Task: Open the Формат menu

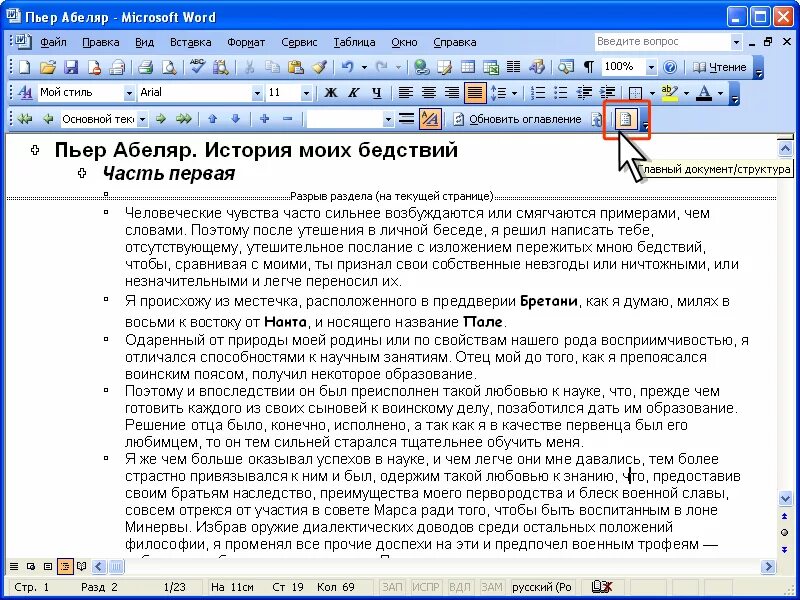Action: coord(246,42)
